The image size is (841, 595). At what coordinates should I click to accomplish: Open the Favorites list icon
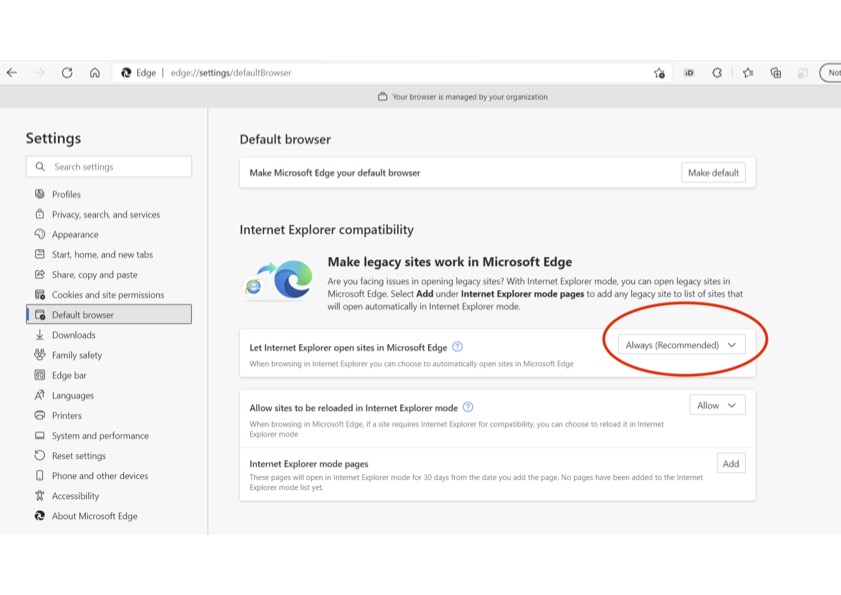747,73
